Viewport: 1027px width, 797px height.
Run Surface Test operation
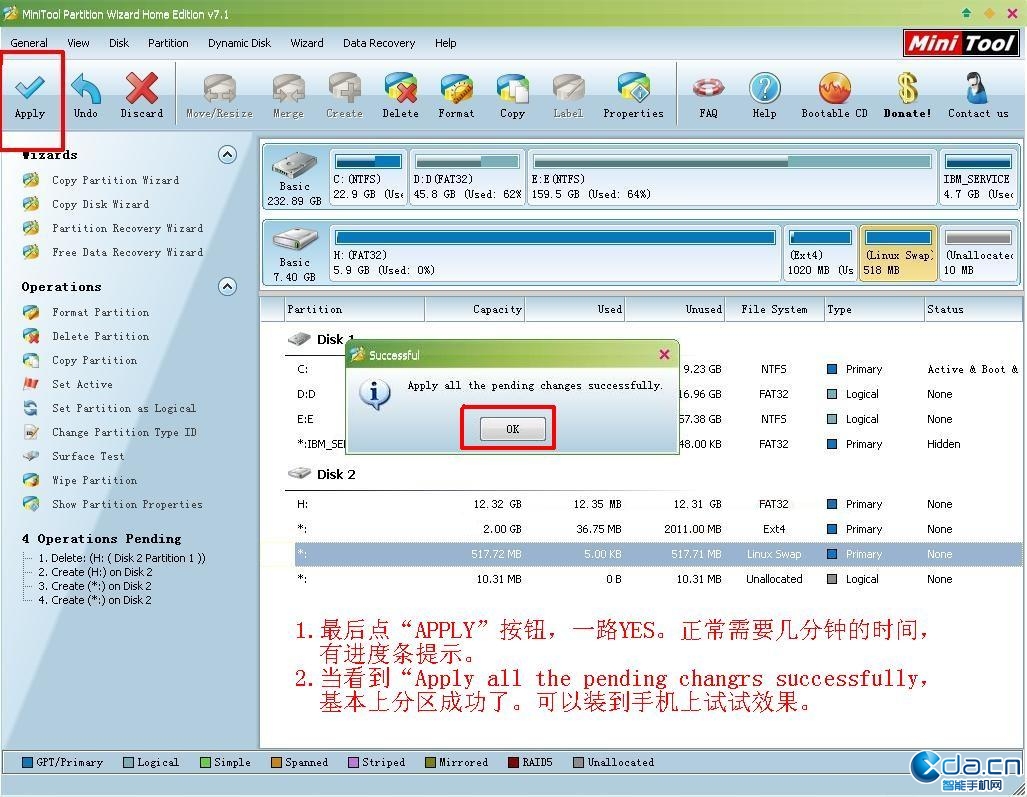[88, 456]
